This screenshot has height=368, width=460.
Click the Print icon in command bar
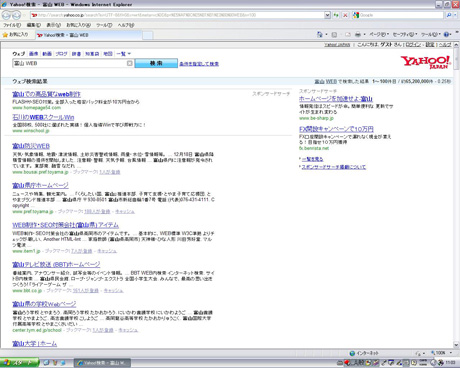point(358,34)
